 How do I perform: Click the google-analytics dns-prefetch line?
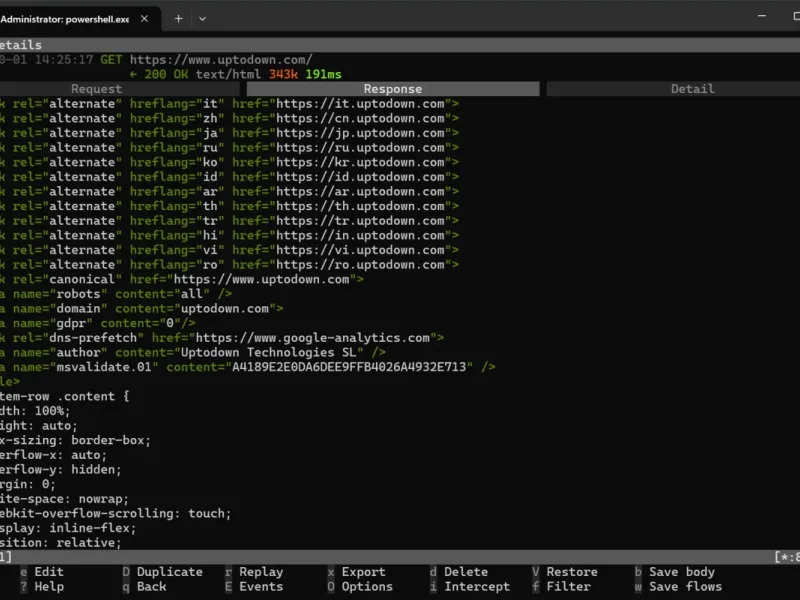tap(222, 338)
